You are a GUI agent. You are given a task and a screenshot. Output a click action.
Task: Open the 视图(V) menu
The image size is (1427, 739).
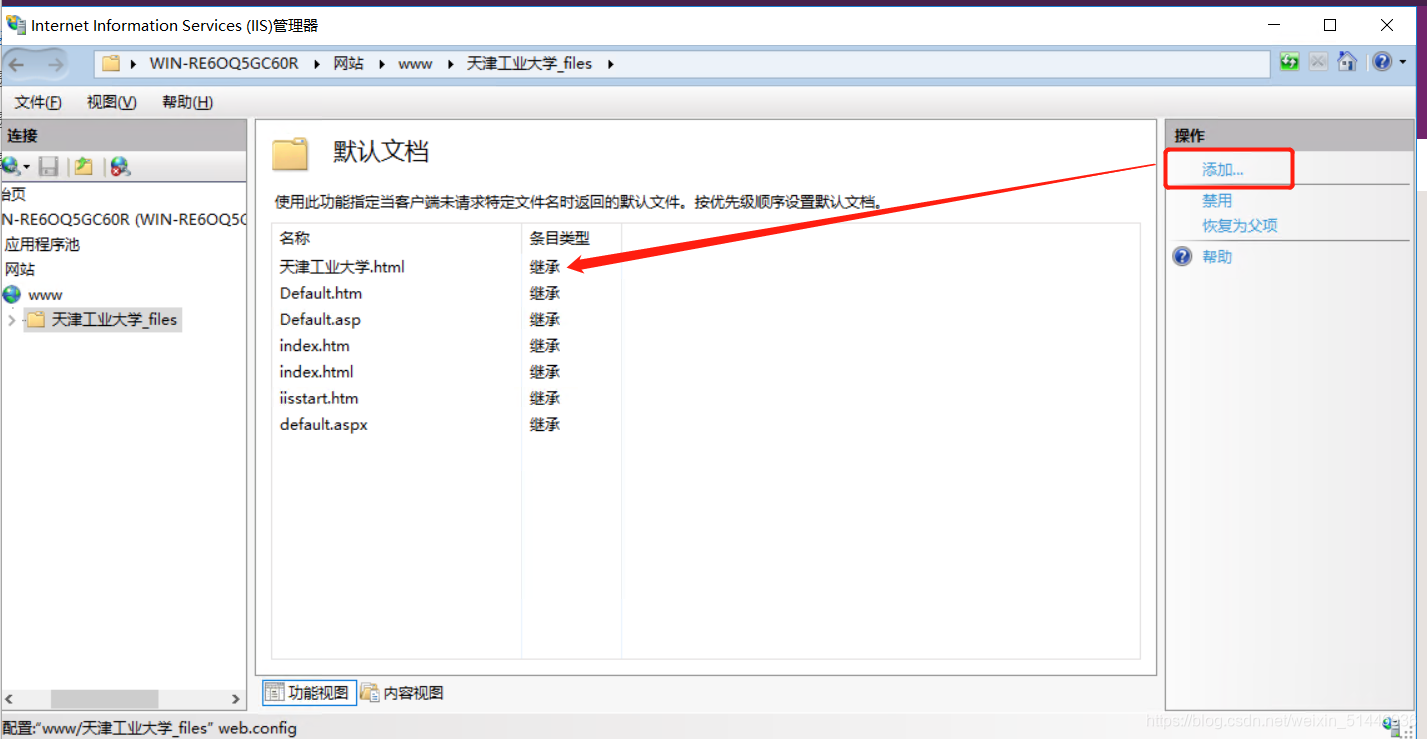click(x=111, y=102)
